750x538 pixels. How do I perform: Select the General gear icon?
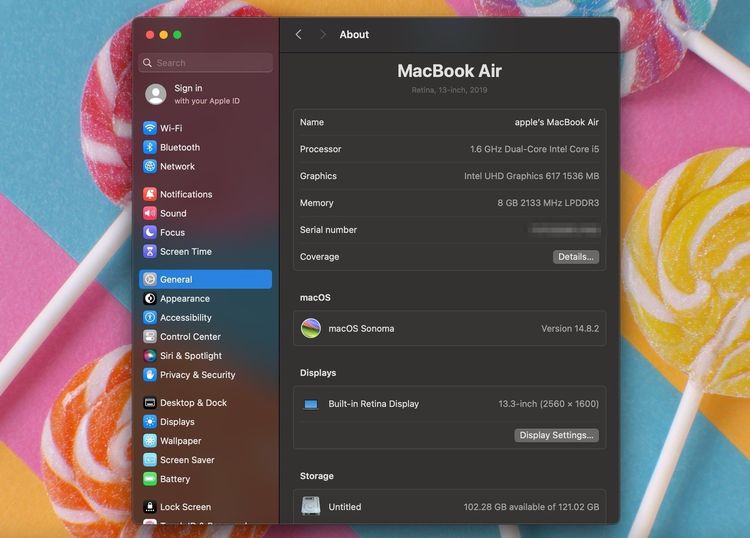[x=150, y=279]
